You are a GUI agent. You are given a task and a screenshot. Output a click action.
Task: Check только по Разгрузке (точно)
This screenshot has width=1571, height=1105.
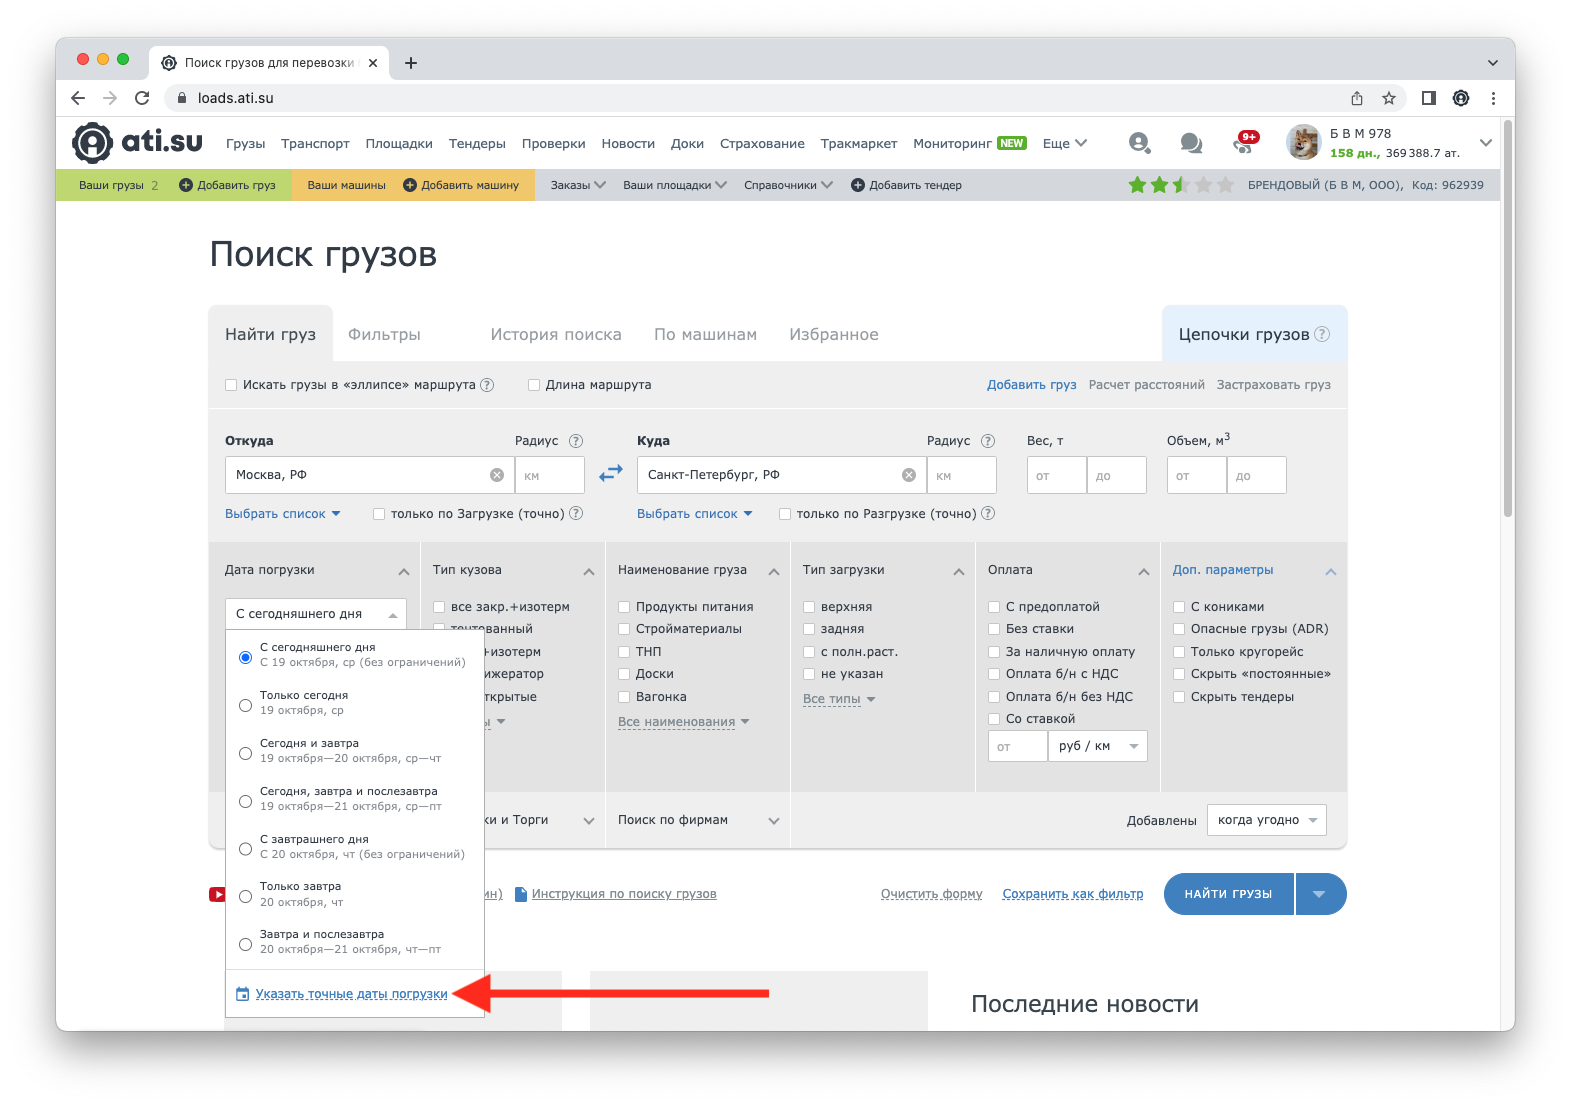click(785, 514)
